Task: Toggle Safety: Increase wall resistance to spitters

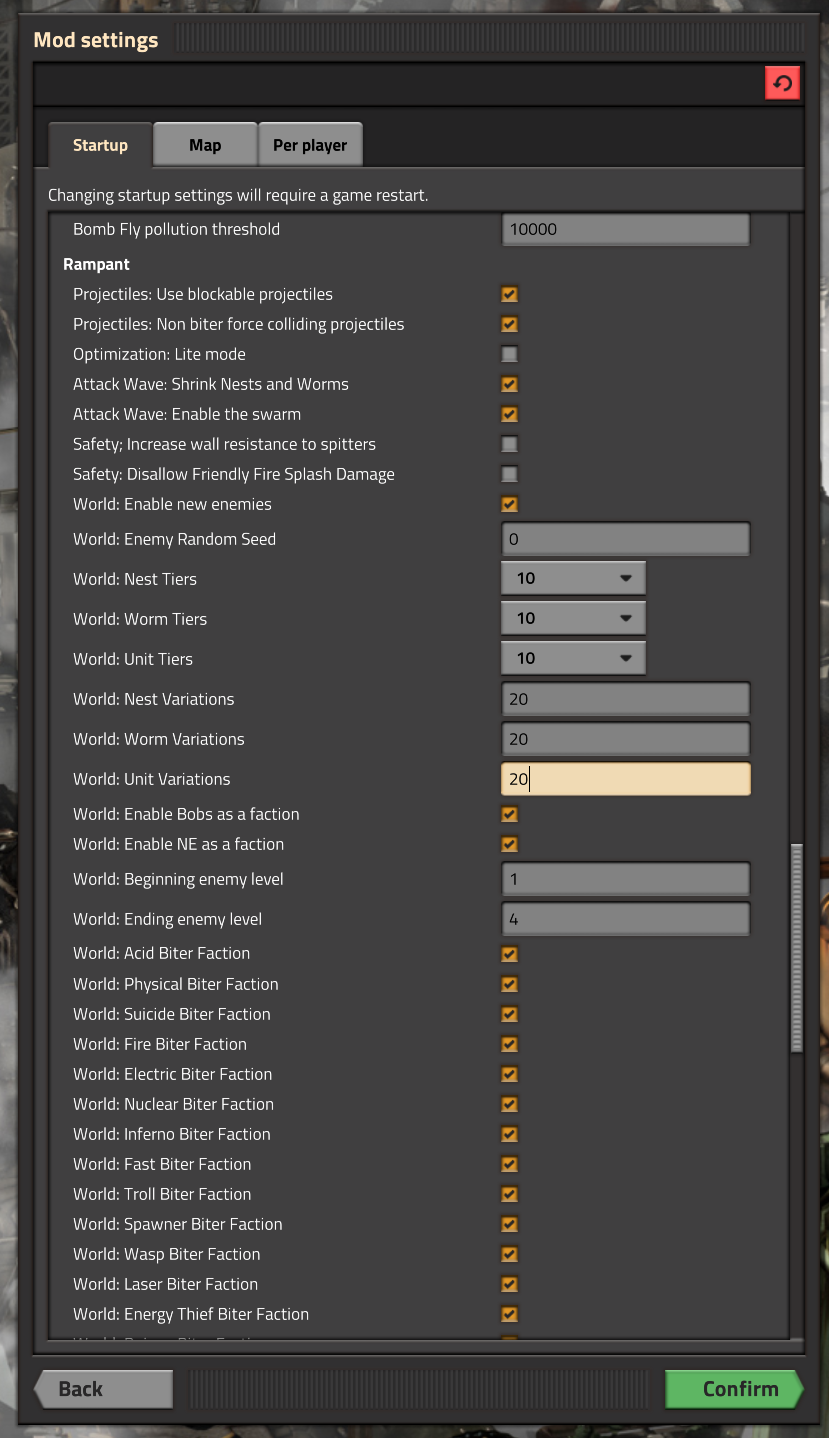Action: (x=510, y=444)
